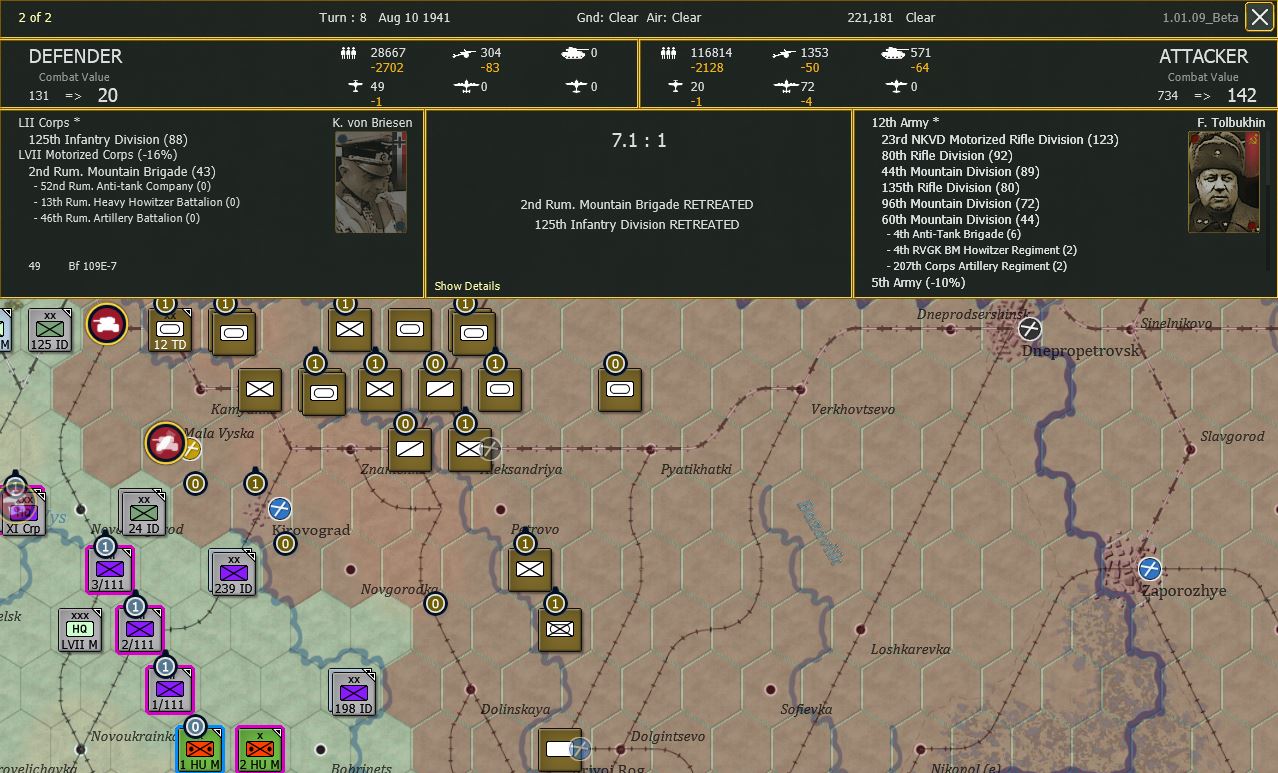The height and width of the screenshot is (773, 1278).
Task: Click K. von Briesen's portrait
Action: coord(371,183)
